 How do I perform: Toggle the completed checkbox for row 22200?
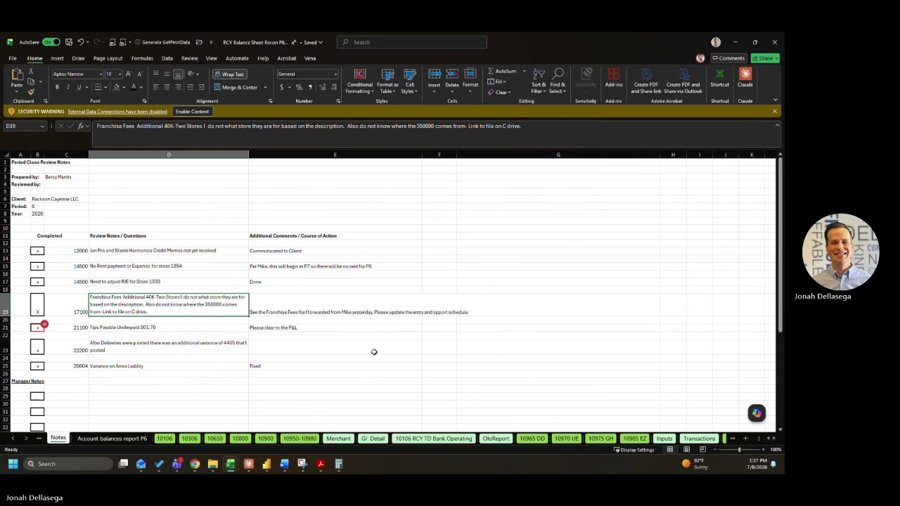[x=37, y=347]
